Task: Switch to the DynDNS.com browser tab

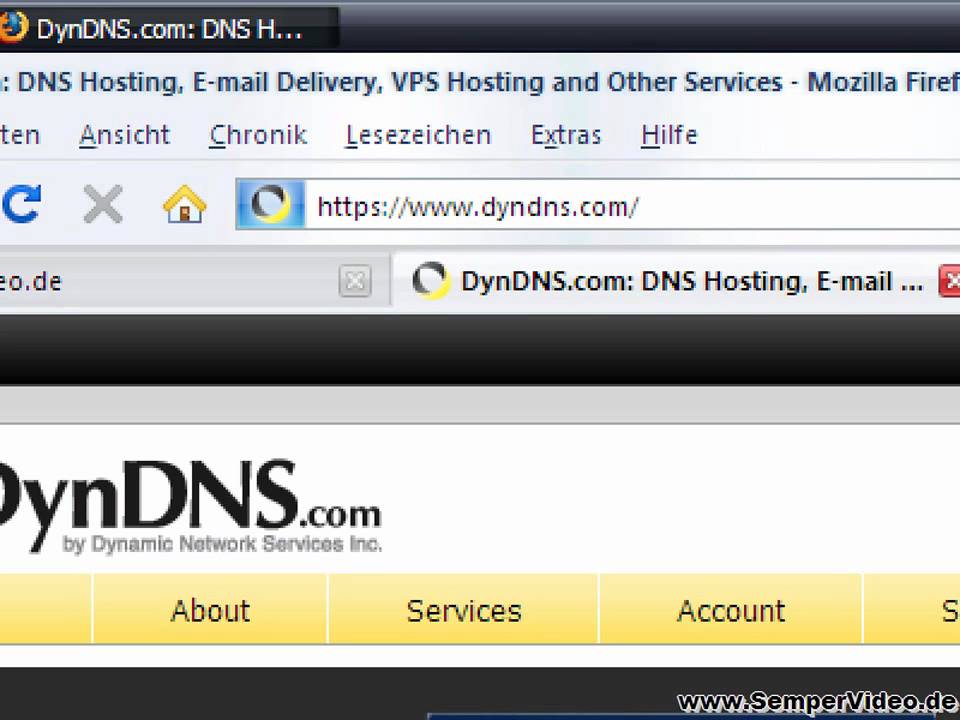Action: click(675, 281)
